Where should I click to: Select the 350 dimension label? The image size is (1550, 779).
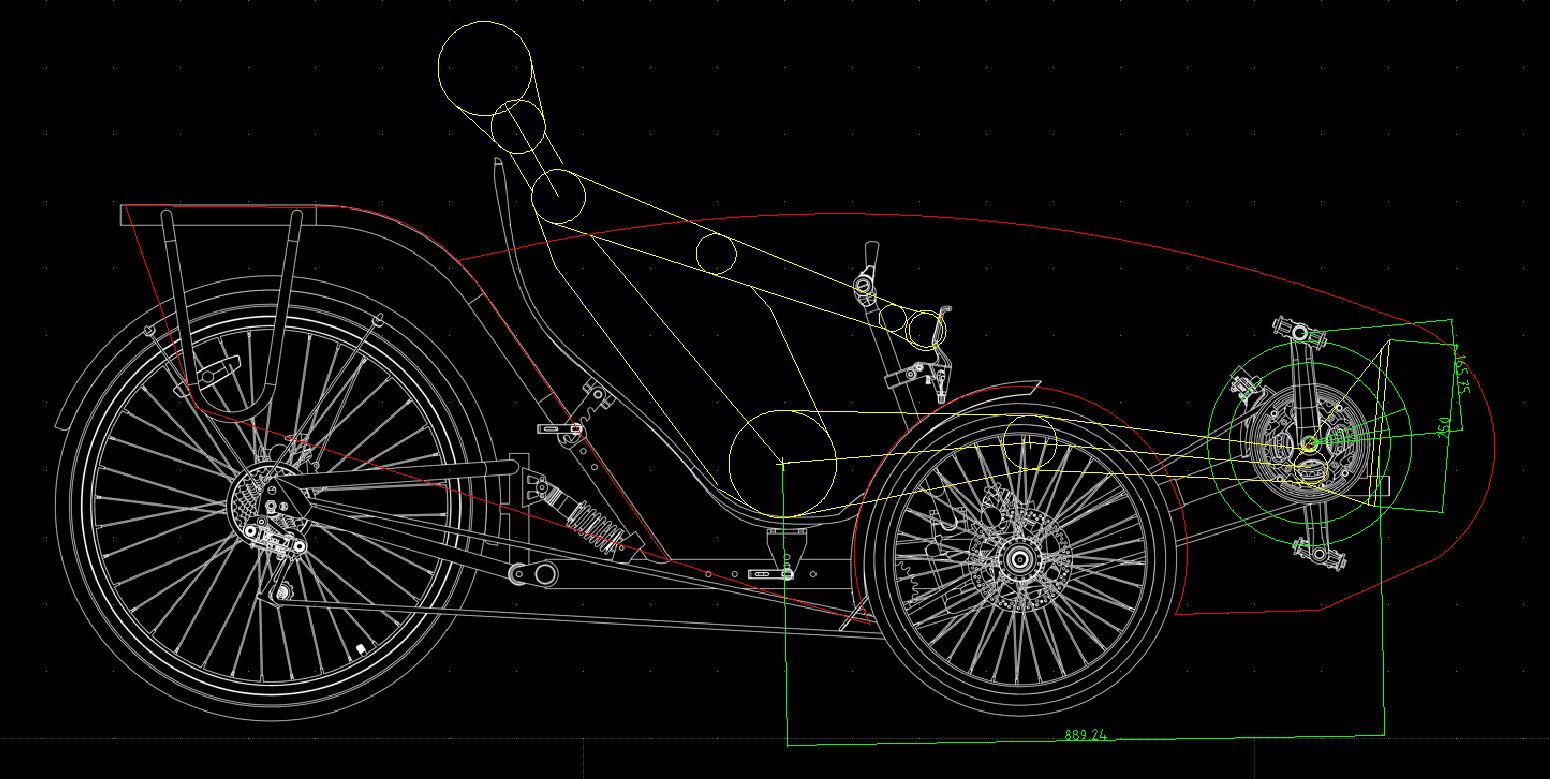coord(1444,428)
